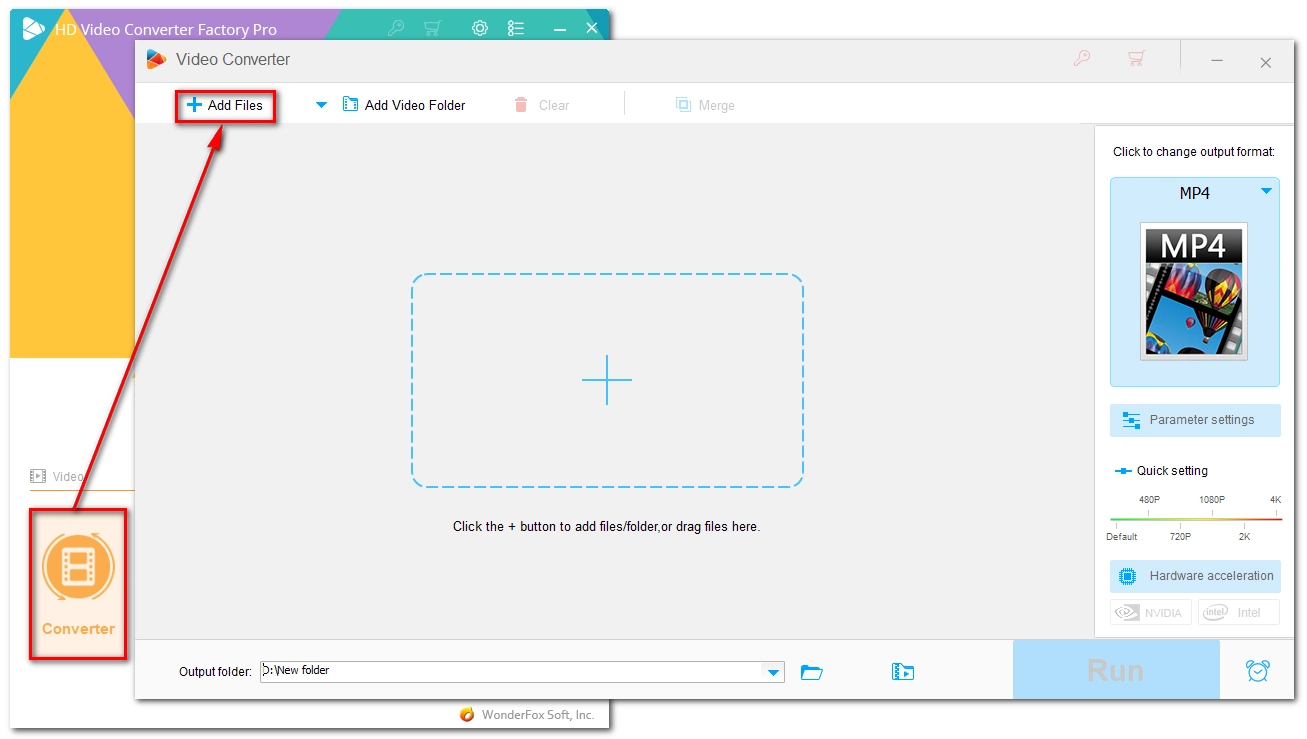Click the key register icon in Video Converter

[1081, 59]
